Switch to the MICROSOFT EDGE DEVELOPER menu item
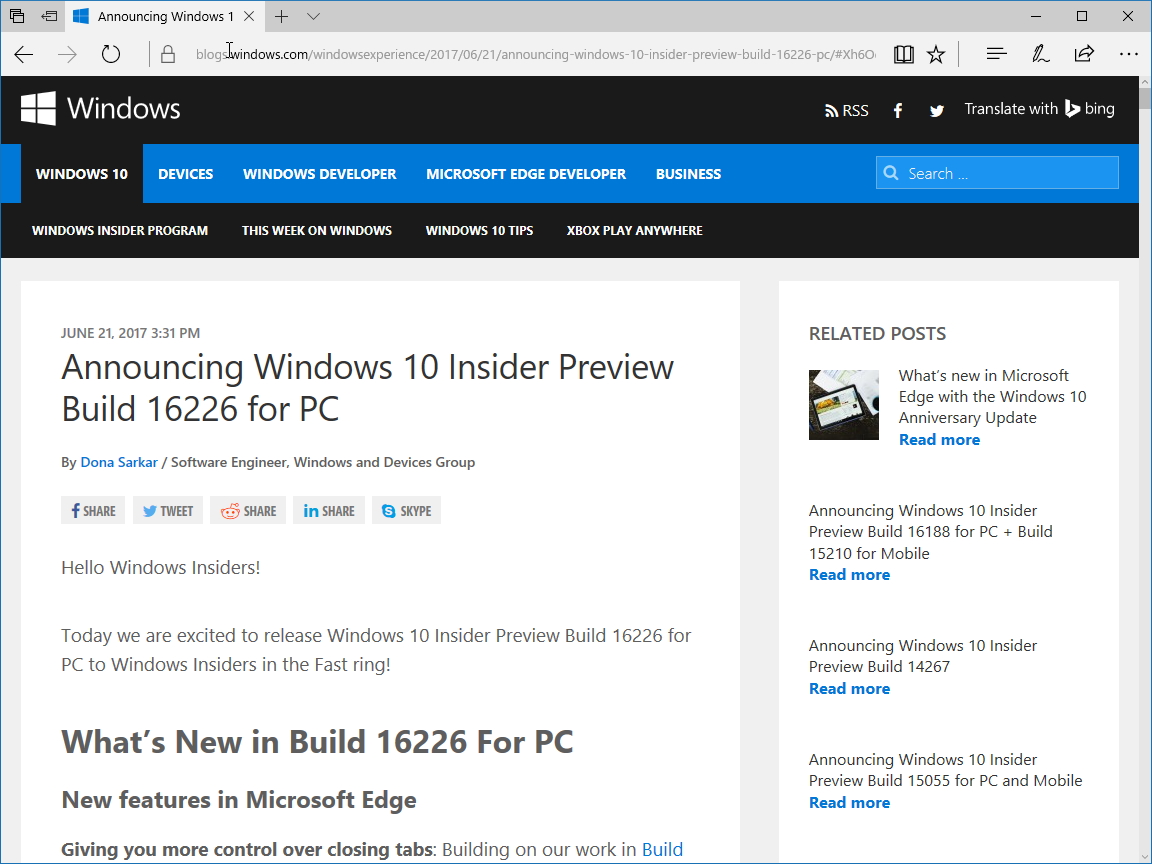 pos(526,173)
